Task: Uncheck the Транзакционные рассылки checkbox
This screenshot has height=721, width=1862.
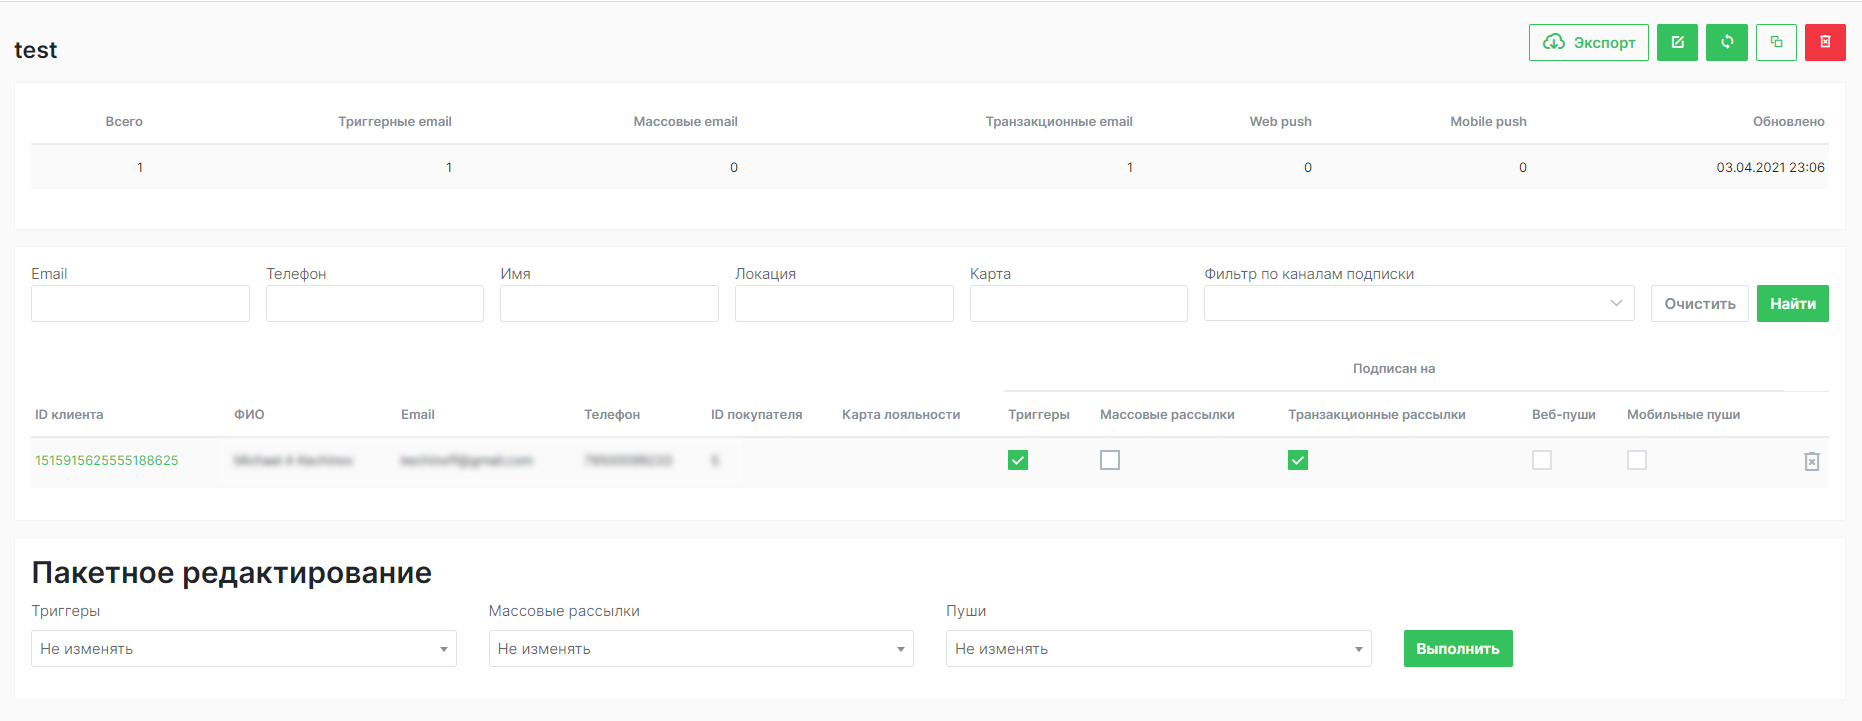Action: [1298, 460]
